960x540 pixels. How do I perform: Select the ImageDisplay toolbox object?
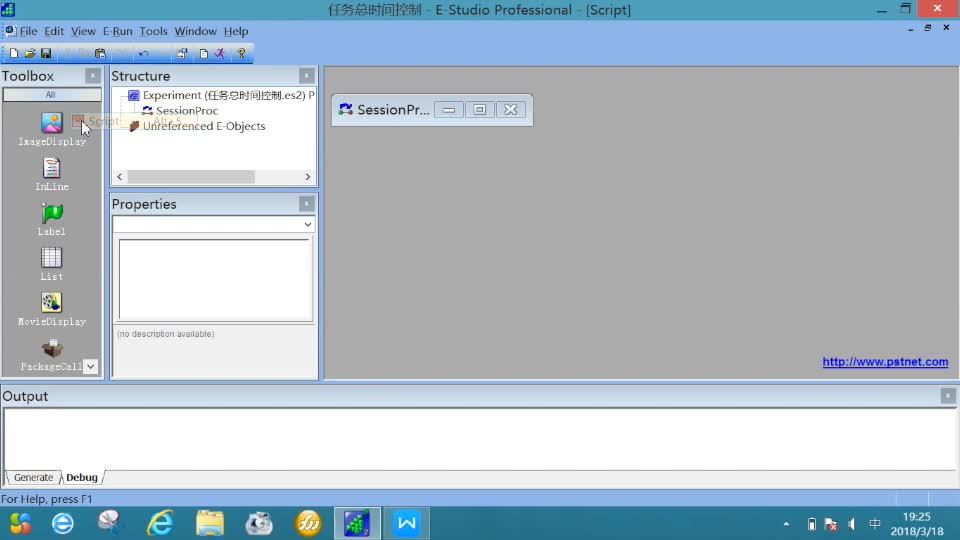point(51,129)
